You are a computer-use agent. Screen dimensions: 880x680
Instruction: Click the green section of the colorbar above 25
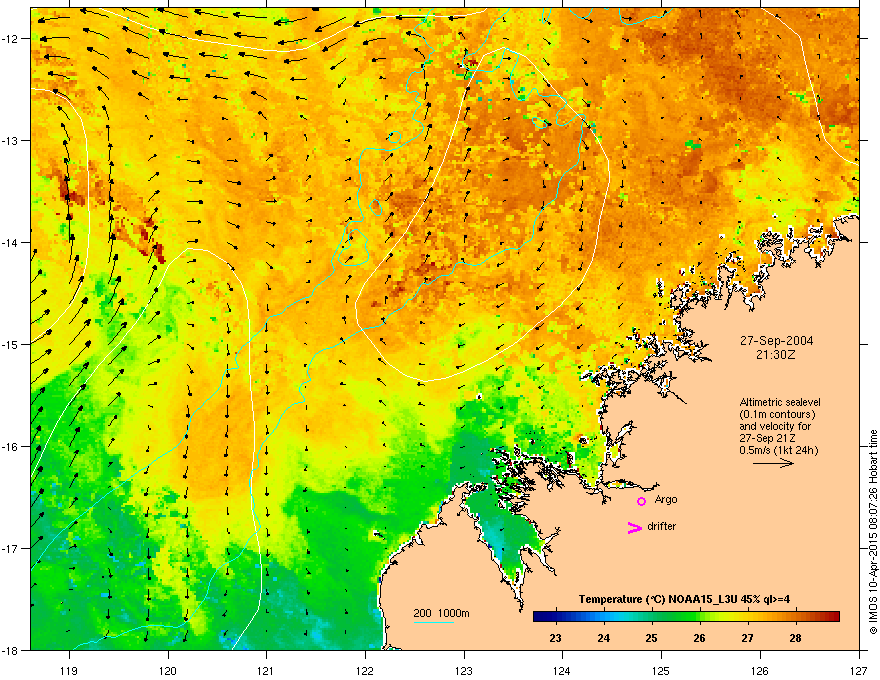point(654,617)
